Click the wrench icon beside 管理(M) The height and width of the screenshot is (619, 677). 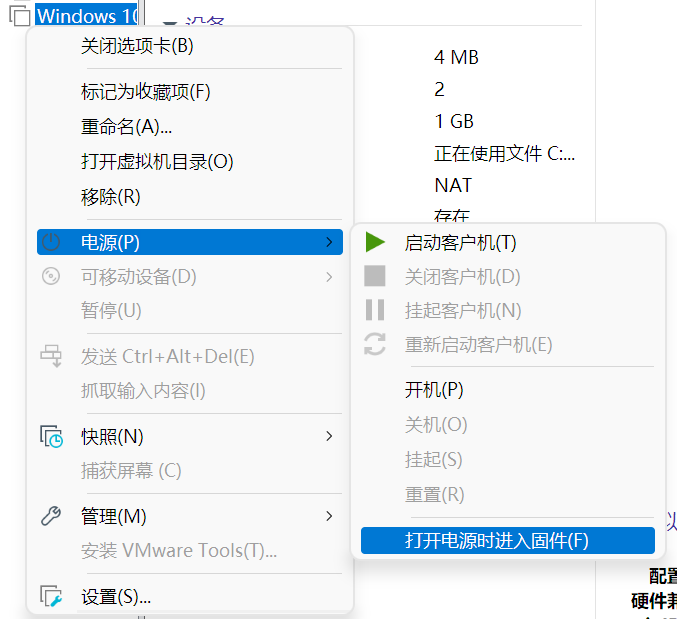[x=51, y=516]
